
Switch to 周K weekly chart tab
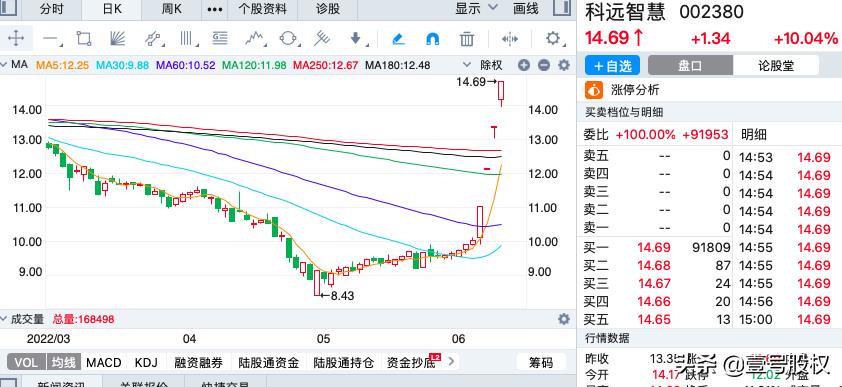[172, 9]
